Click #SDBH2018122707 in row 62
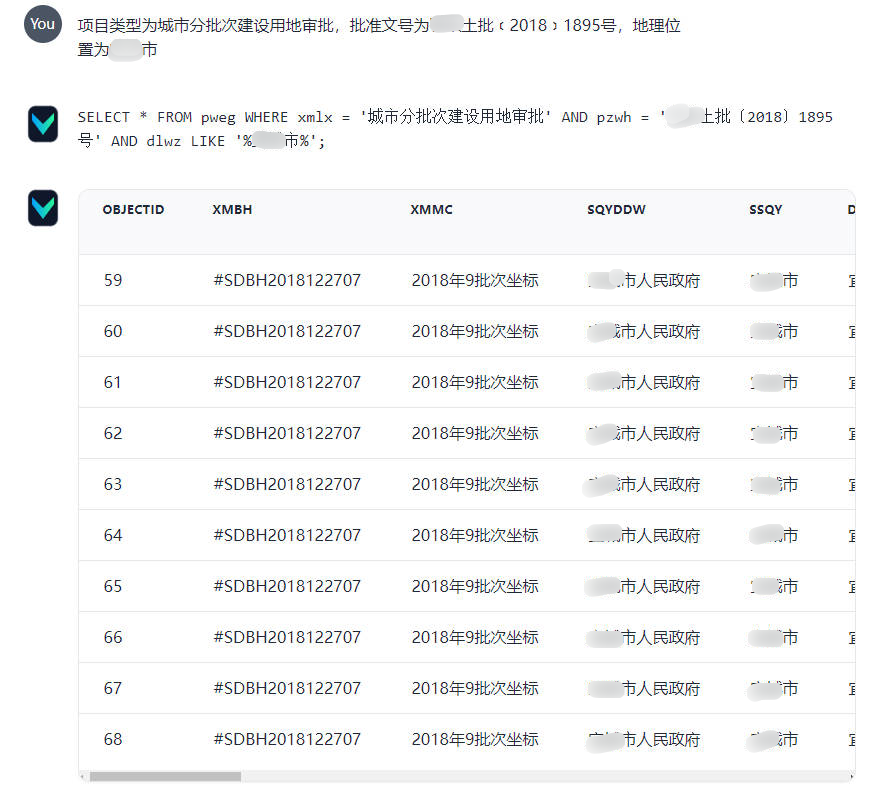 click(x=287, y=433)
